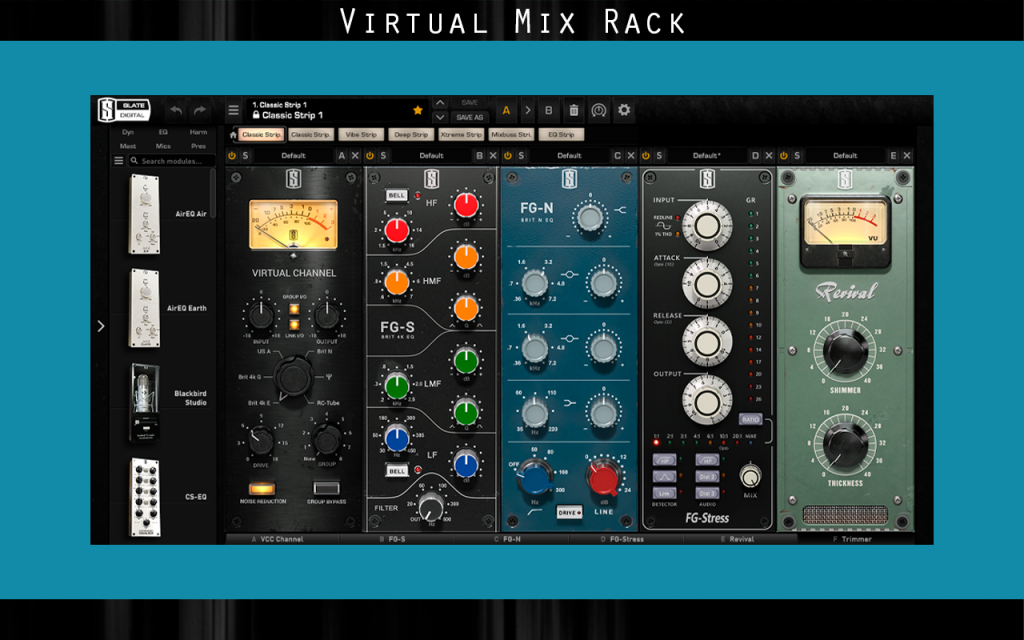Remove the Revival module with slot E's X

pos(906,155)
